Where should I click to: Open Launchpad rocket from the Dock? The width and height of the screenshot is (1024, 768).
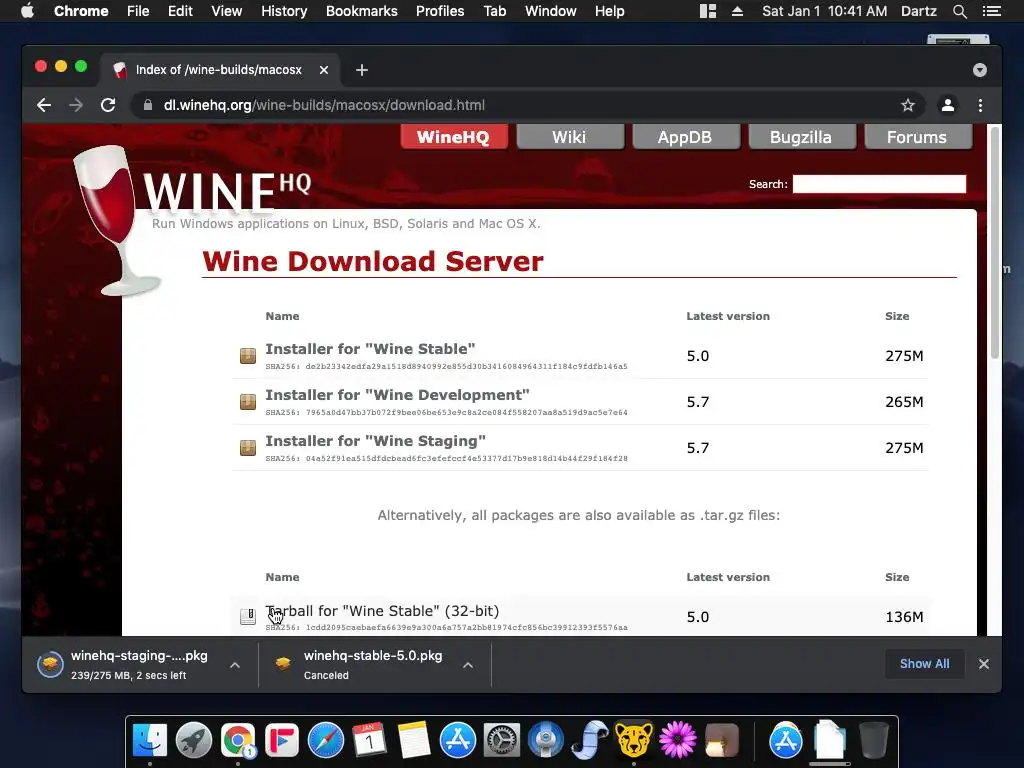tap(194, 741)
